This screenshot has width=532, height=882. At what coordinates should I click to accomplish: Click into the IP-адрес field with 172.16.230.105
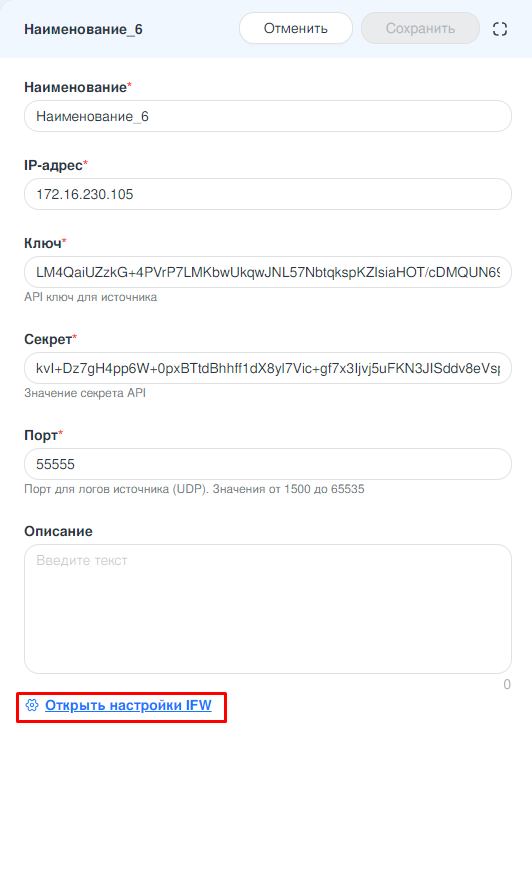268,194
